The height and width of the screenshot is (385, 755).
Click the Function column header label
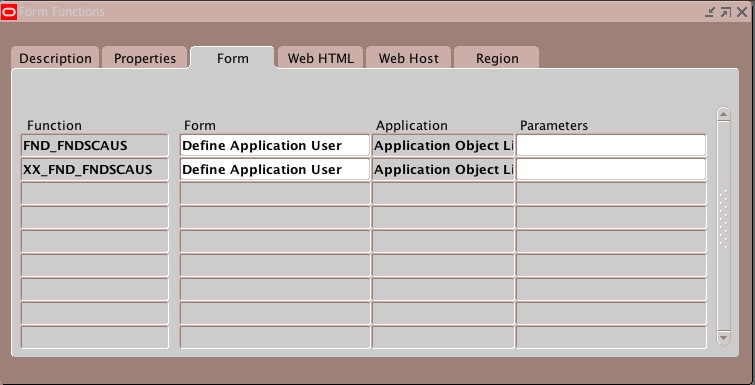point(54,126)
